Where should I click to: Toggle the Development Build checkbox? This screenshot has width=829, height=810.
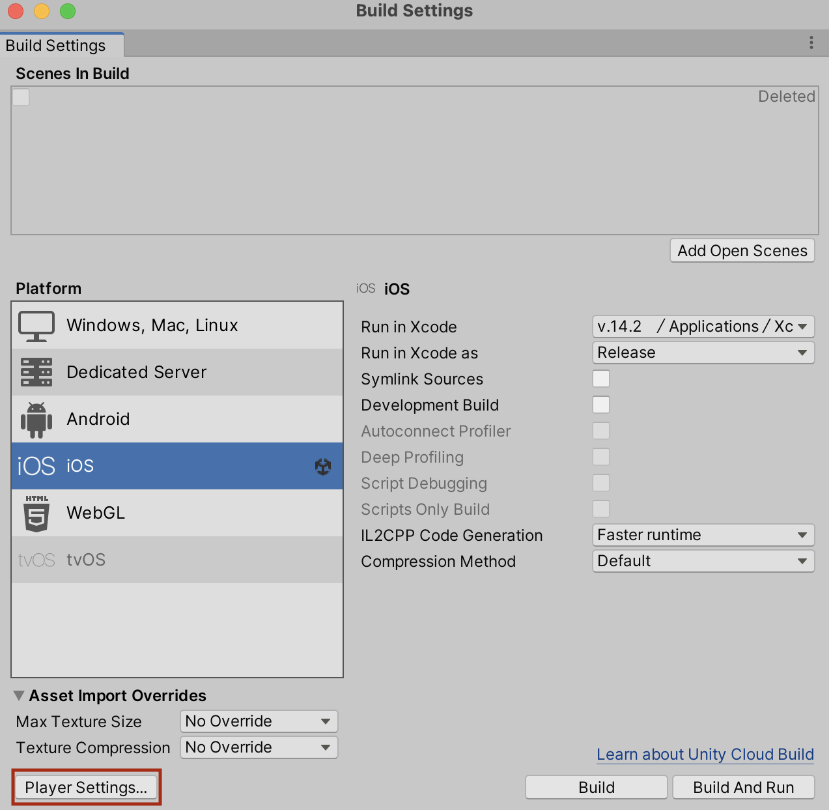pyautogui.click(x=601, y=405)
